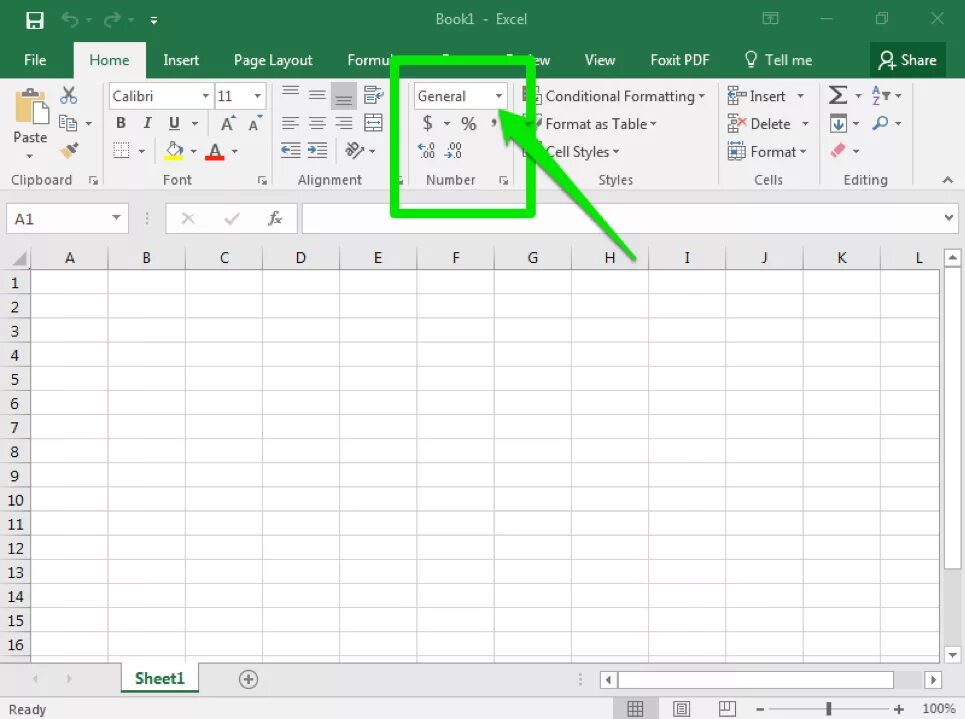The width and height of the screenshot is (965, 719).
Task: Expand the Name Box A1 dropdown
Action: (x=116, y=217)
